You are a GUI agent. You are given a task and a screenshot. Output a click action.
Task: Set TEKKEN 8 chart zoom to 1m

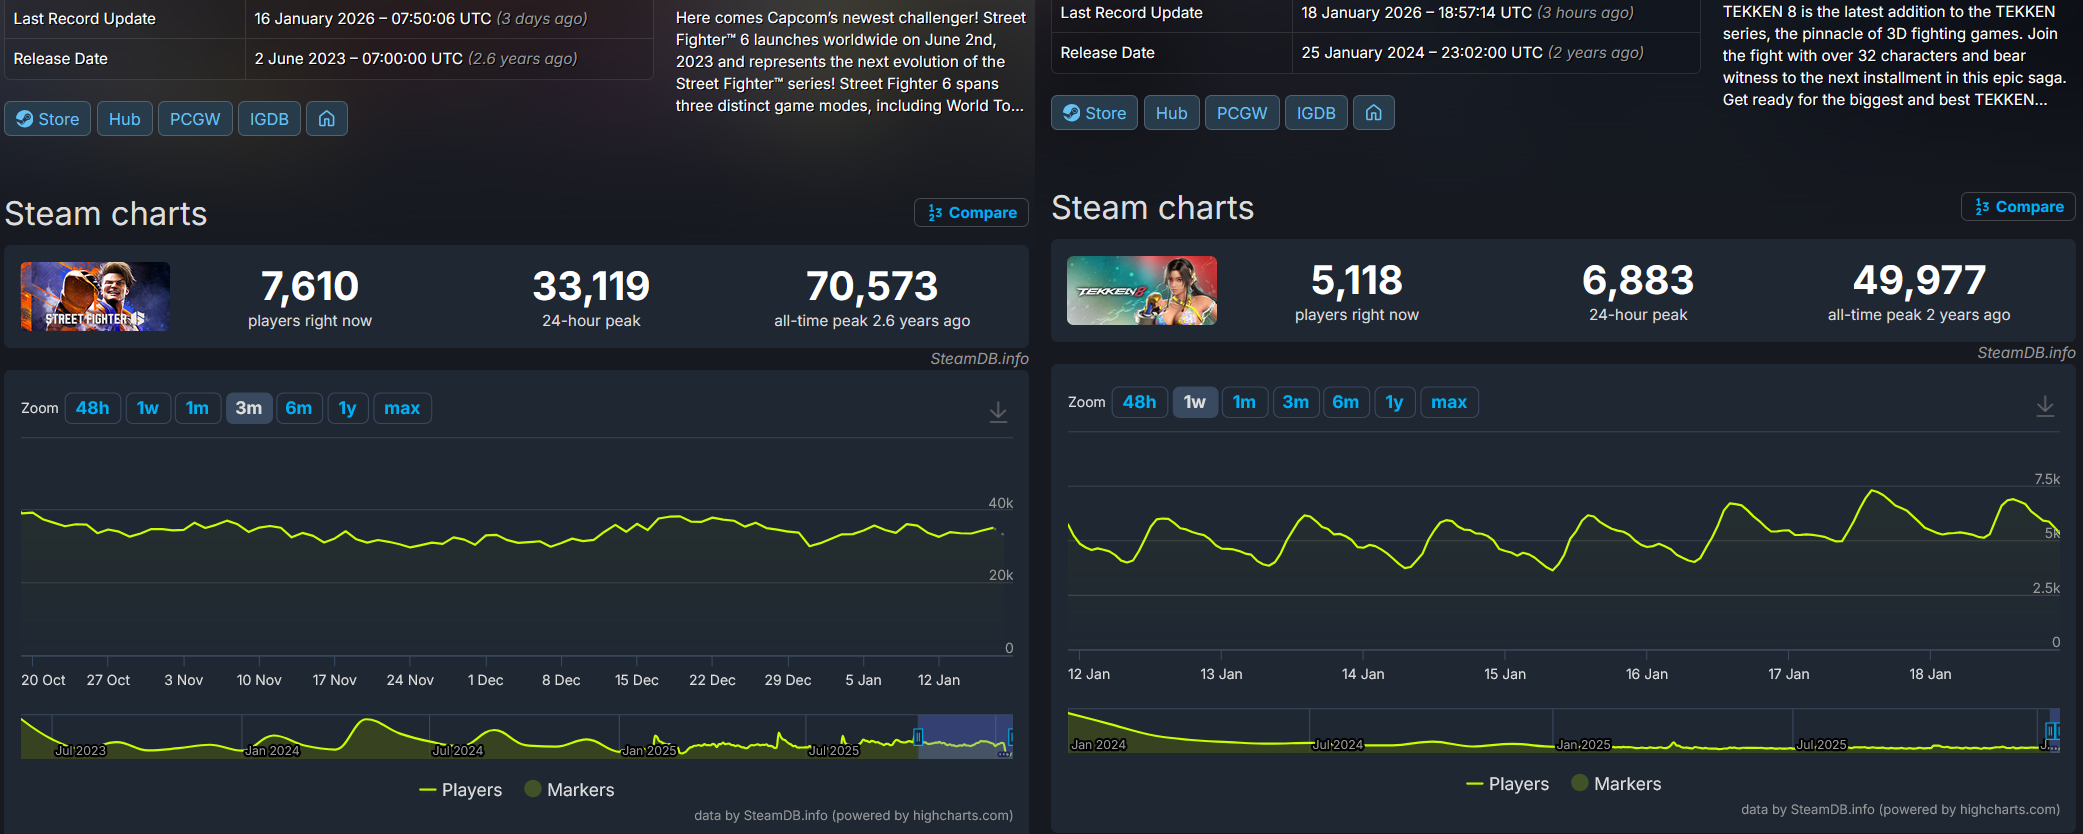pyautogui.click(x=1245, y=402)
